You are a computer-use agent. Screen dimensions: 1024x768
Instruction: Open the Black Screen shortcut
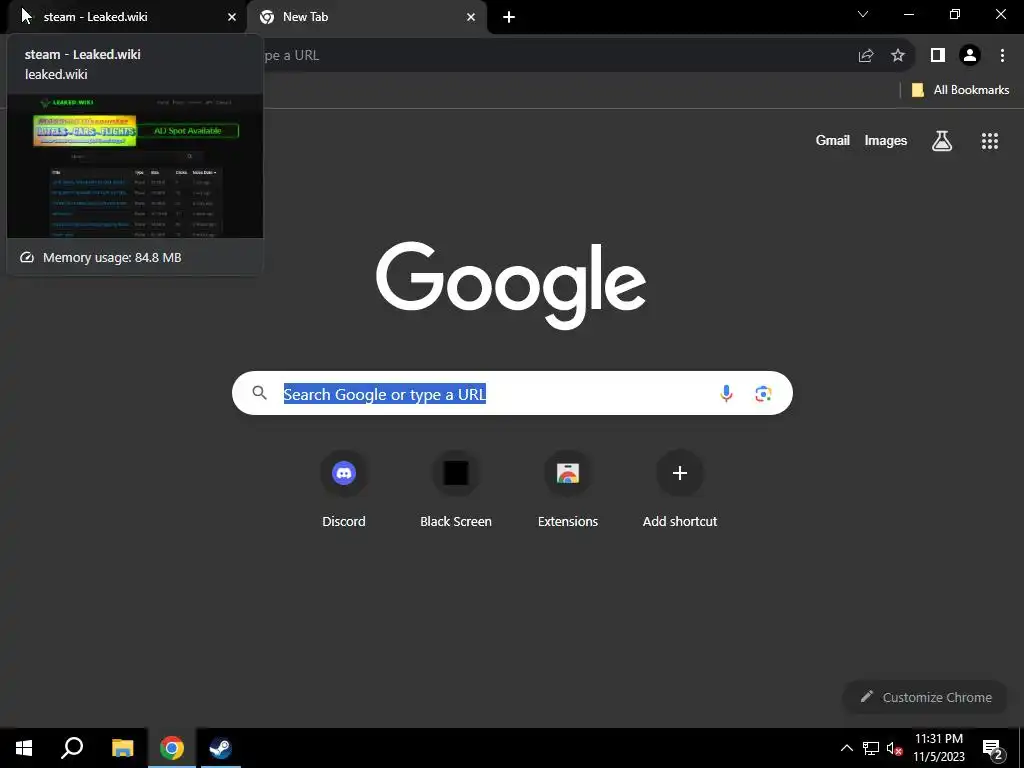456,489
